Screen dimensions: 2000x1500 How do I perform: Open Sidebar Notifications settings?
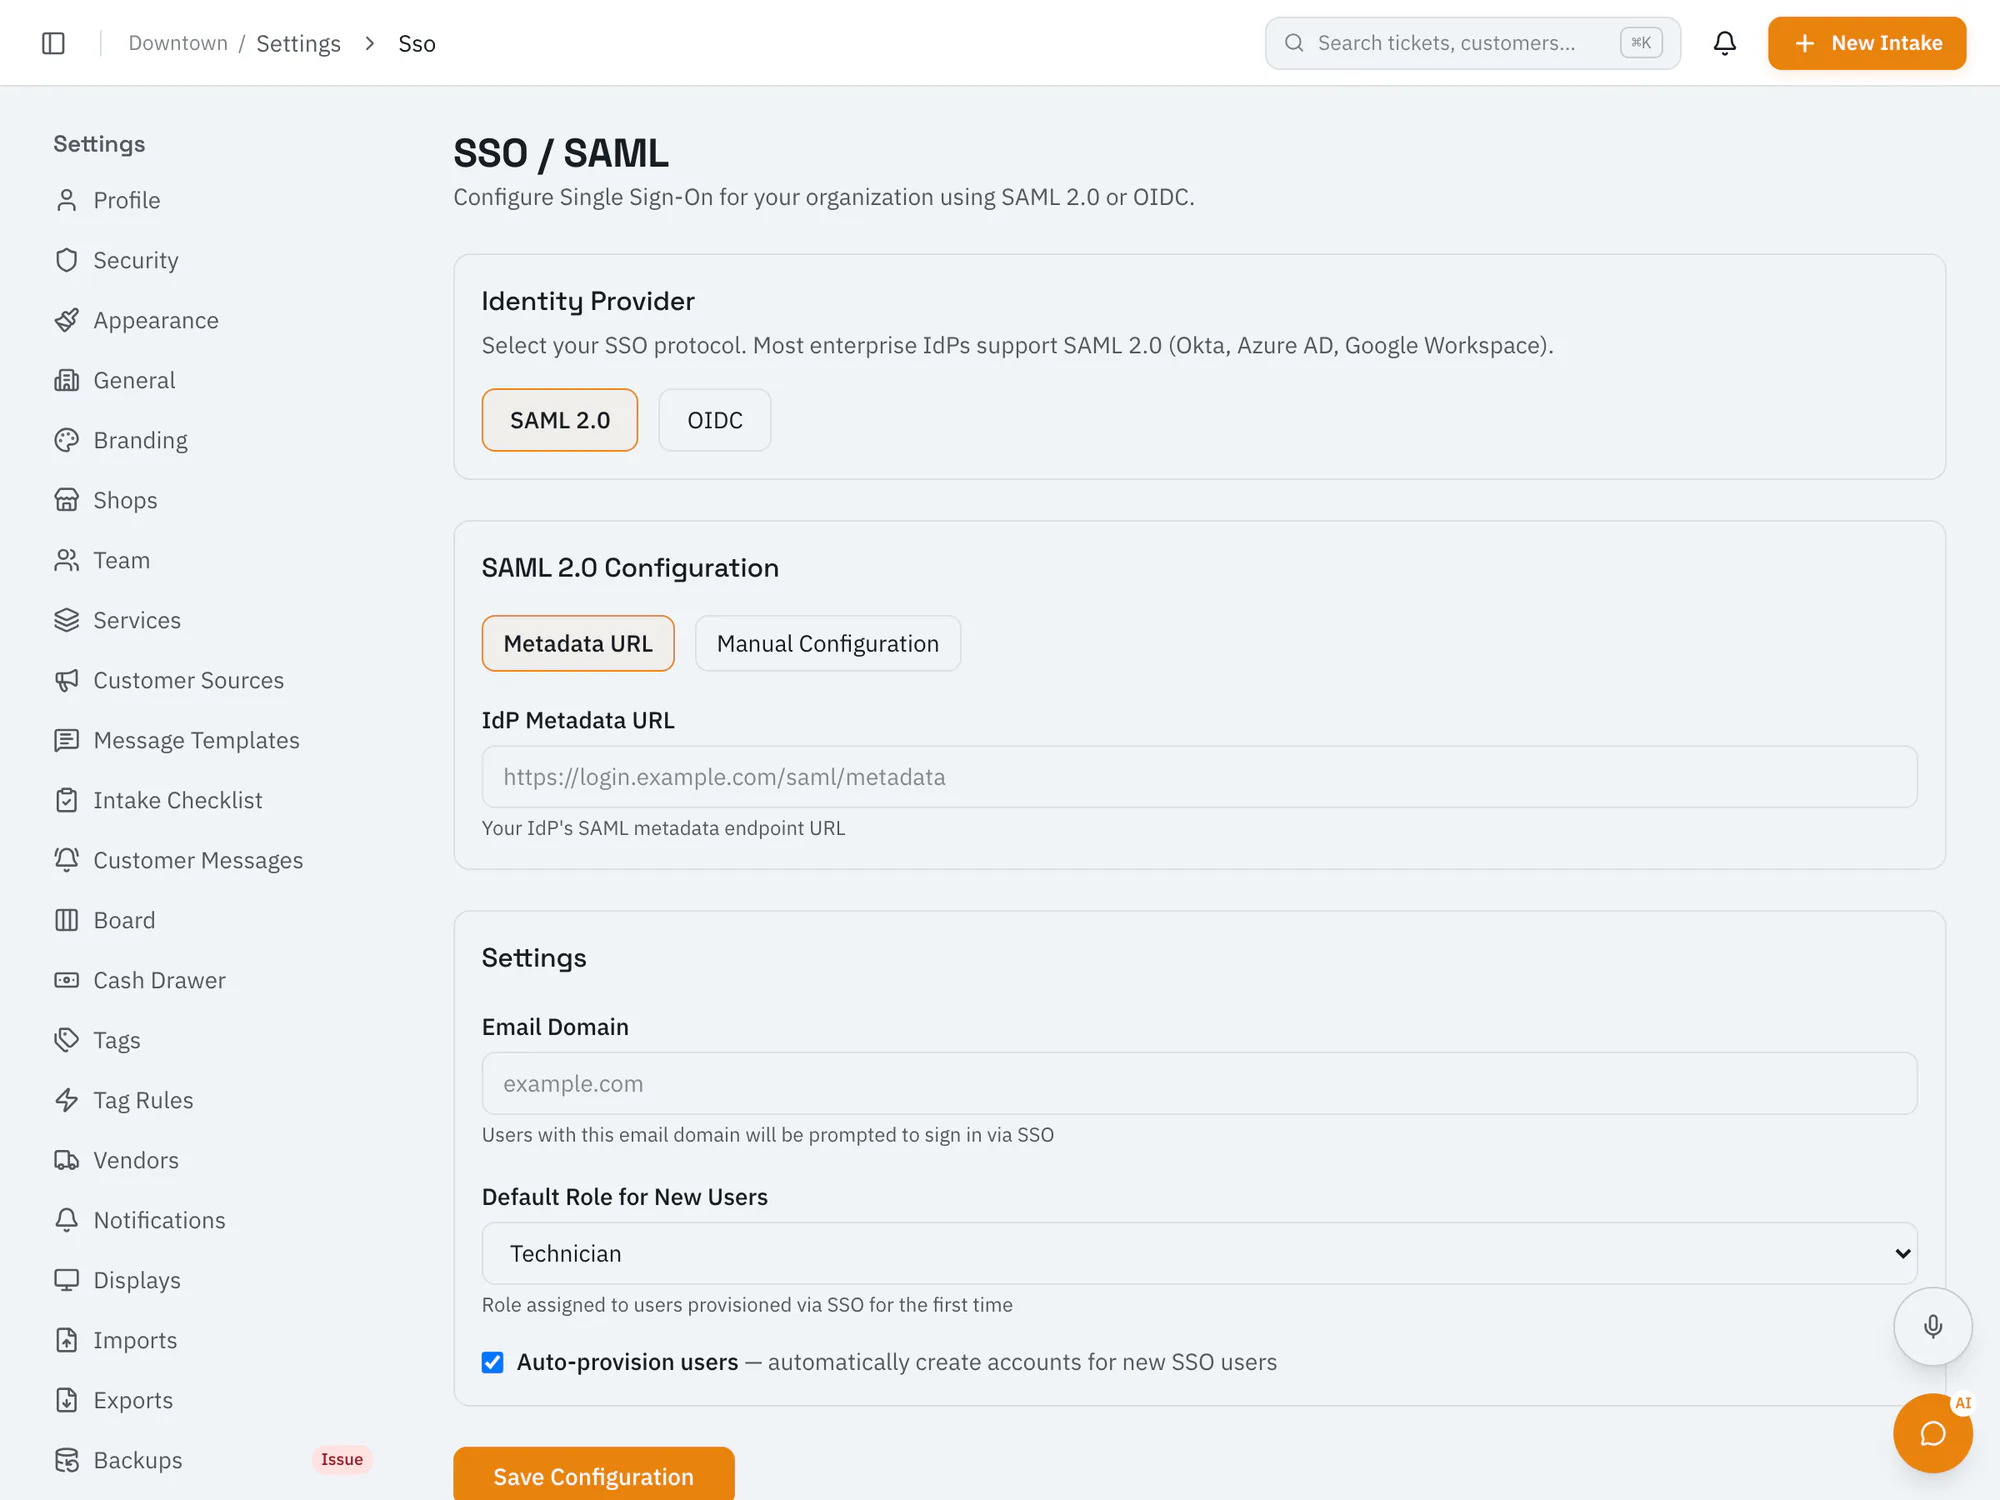(x=213, y=1220)
